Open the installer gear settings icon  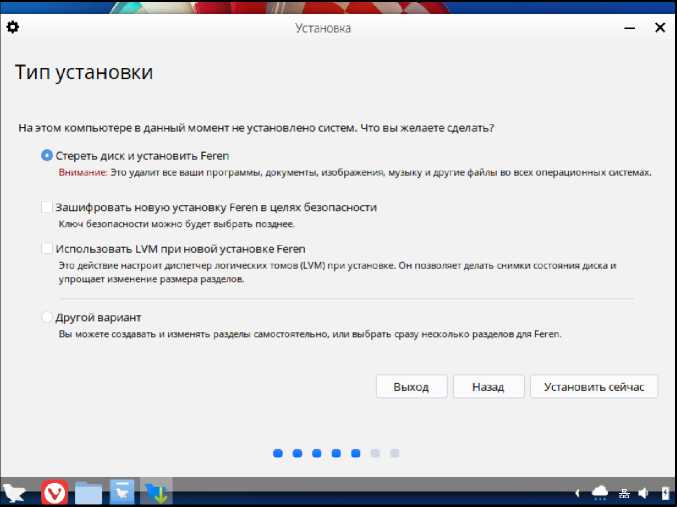click(x=13, y=27)
